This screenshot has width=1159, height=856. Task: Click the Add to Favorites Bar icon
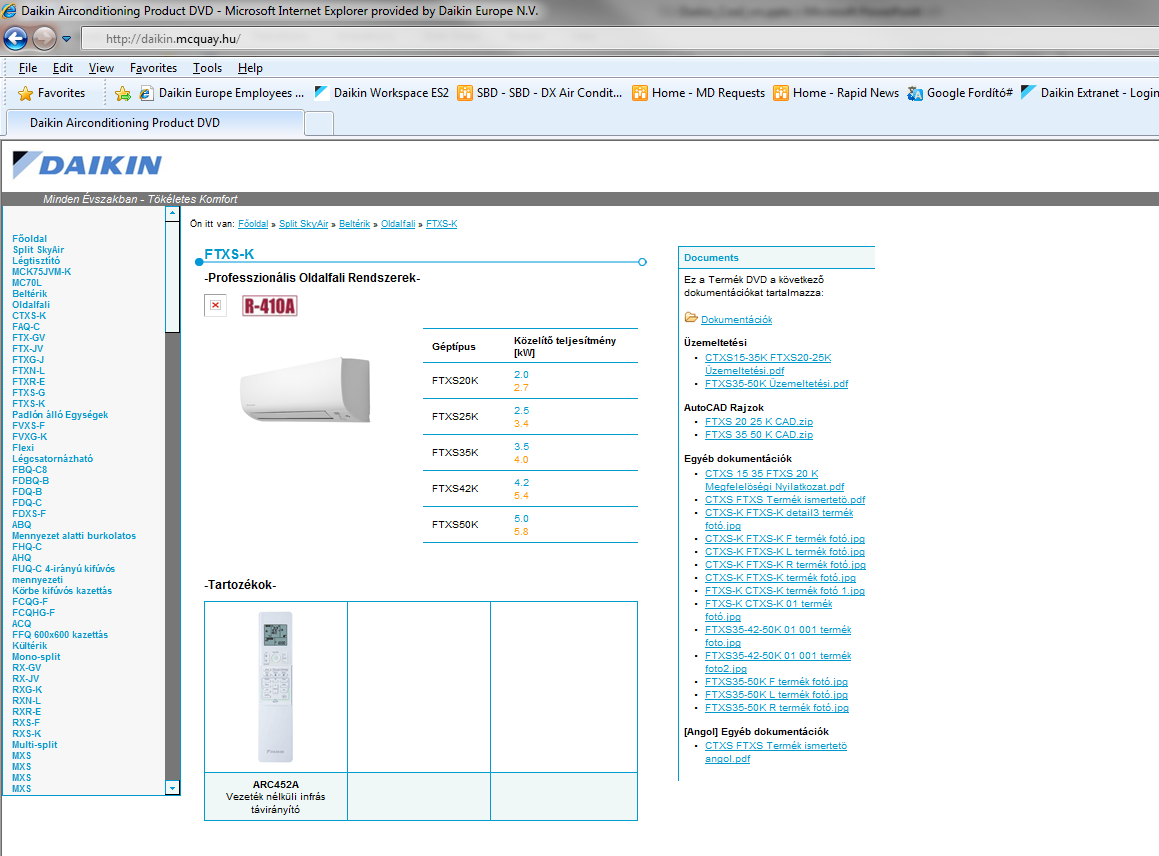(x=123, y=93)
